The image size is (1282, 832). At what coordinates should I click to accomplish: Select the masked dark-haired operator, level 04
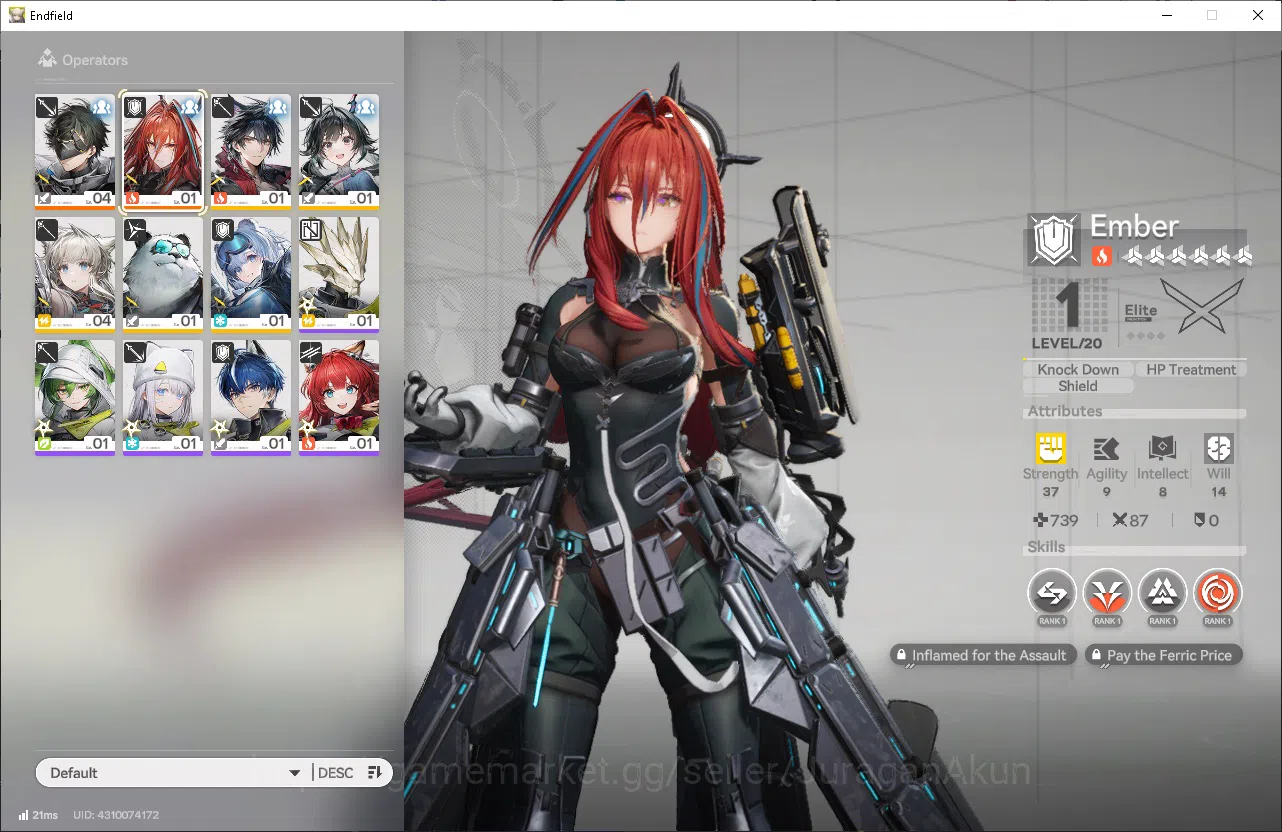(75, 152)
